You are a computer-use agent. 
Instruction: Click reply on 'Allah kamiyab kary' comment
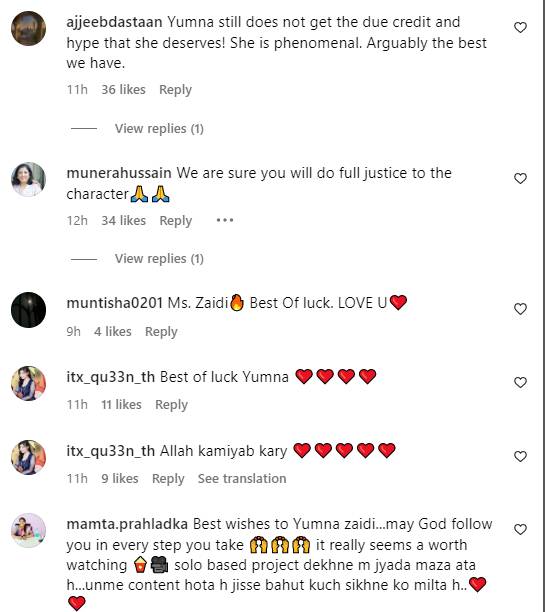pyautogui.click(x=168, y=479)
